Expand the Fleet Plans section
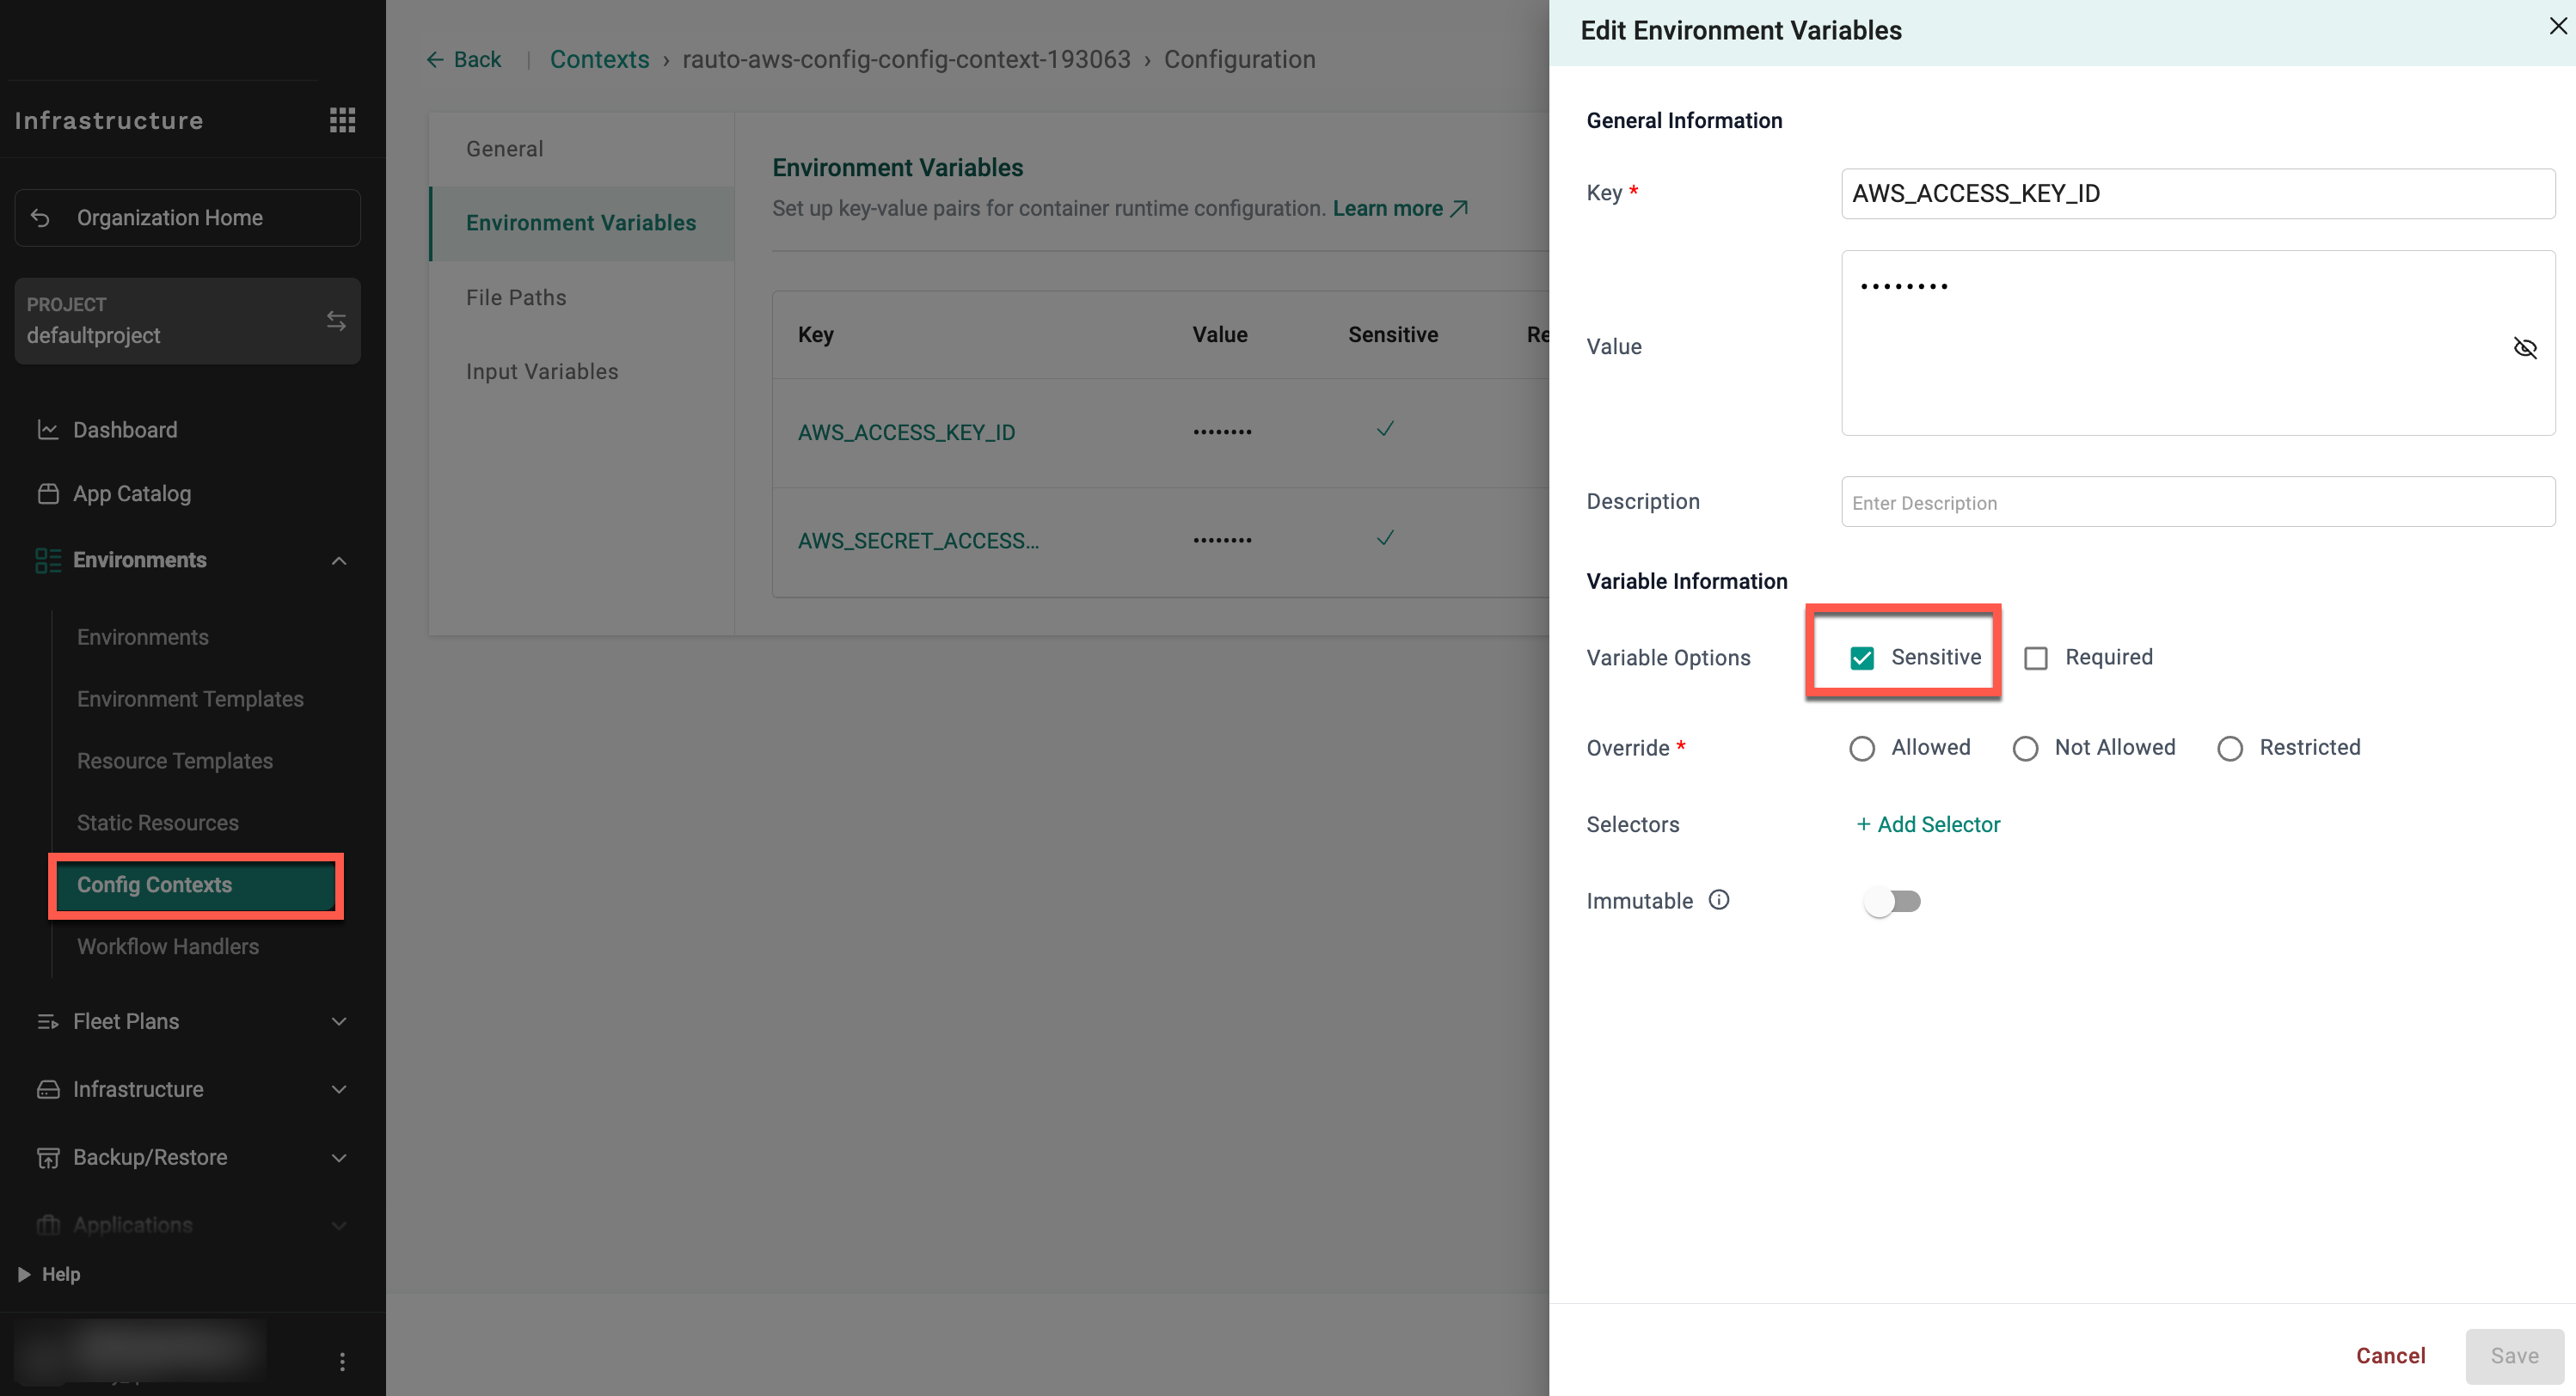This screenshot has width=2576, height=1396. (339, 1021)
